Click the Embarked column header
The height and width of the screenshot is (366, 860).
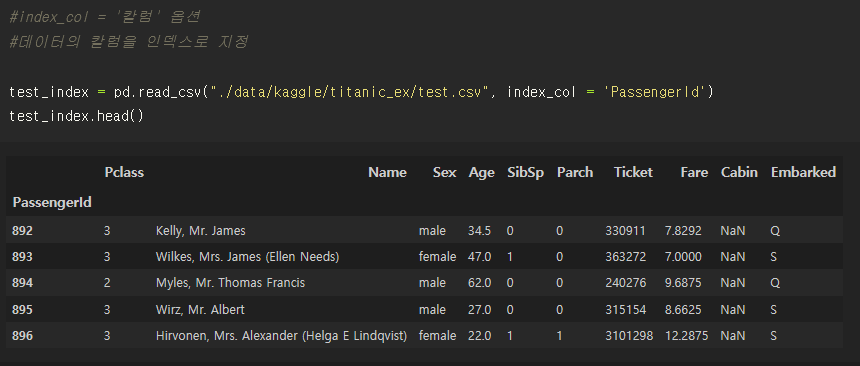point(804,172)
